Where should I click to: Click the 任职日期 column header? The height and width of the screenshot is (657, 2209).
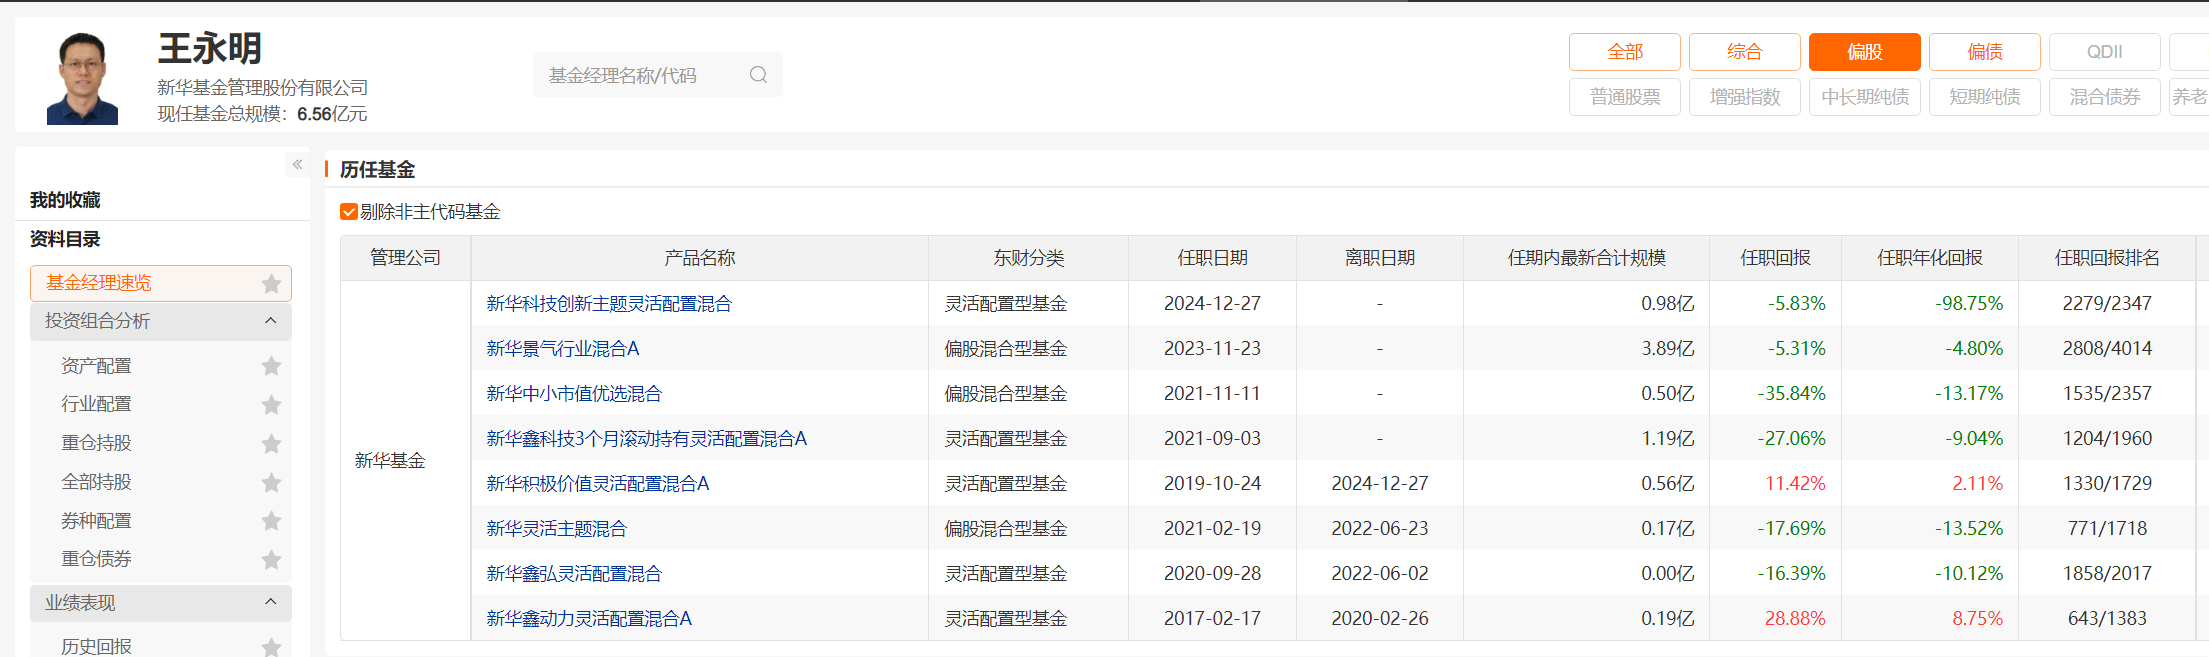coord(1212,258)
